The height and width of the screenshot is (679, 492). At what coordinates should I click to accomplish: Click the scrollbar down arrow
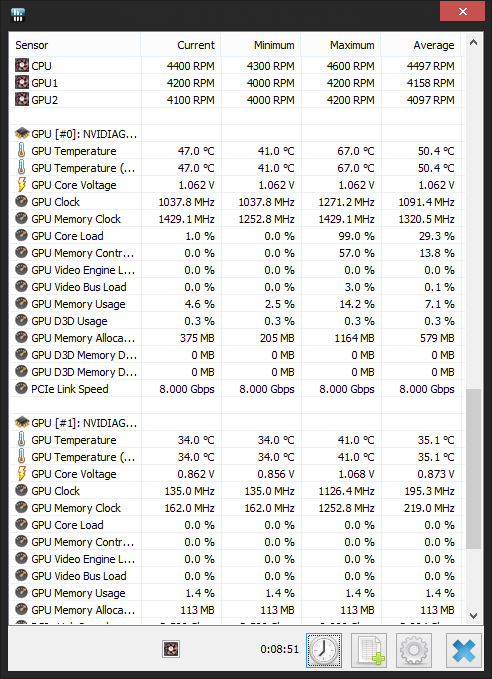[x=473, y=615]
